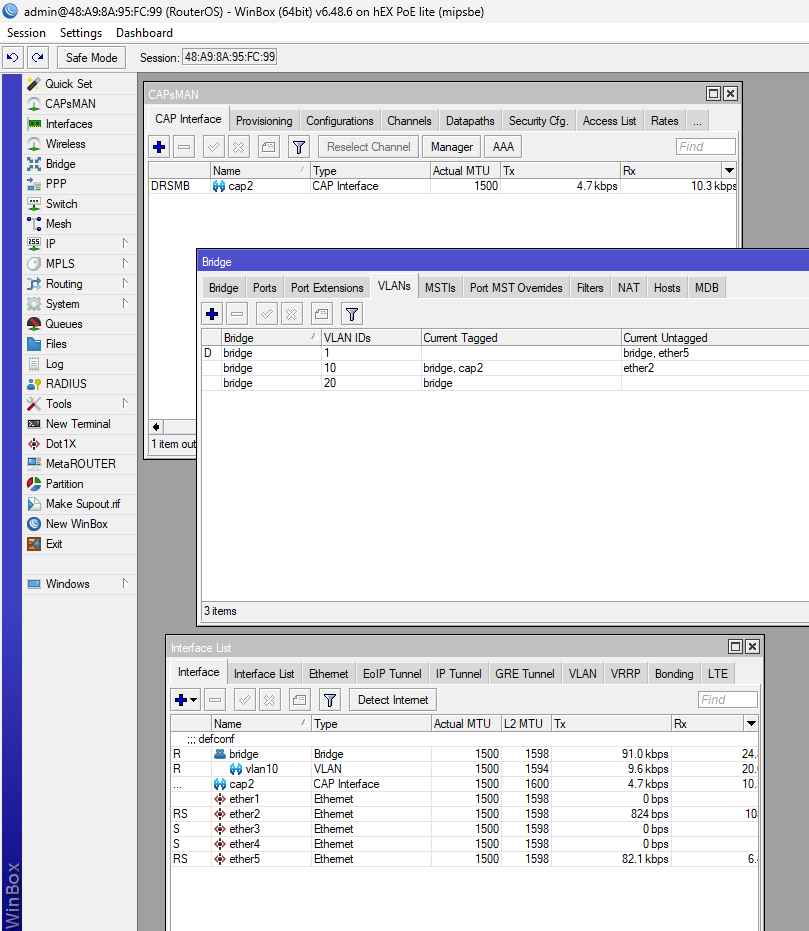
Task: Click the undo arrow in the top toolbar
Action: click(12, 58)
